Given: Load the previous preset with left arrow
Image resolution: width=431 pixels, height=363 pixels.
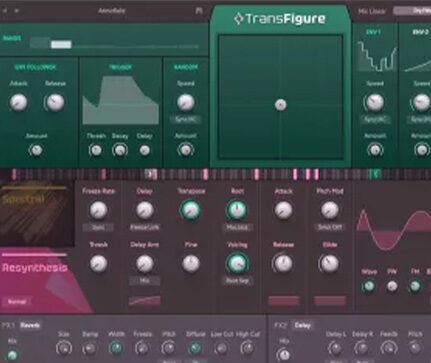Looking at the screenshot, I should click(x=5, y=11).
